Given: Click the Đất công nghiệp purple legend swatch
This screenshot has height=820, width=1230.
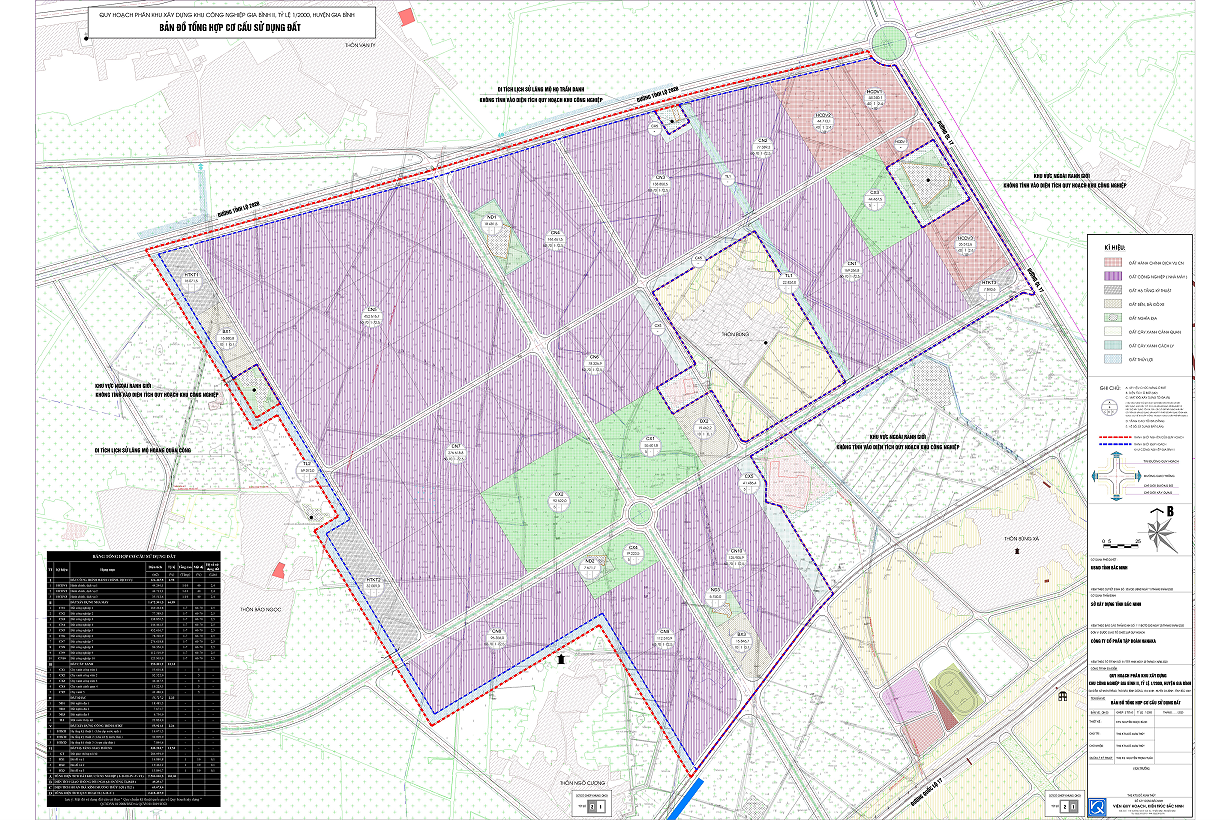Looking at the screenshot, I should (1111, 275).
